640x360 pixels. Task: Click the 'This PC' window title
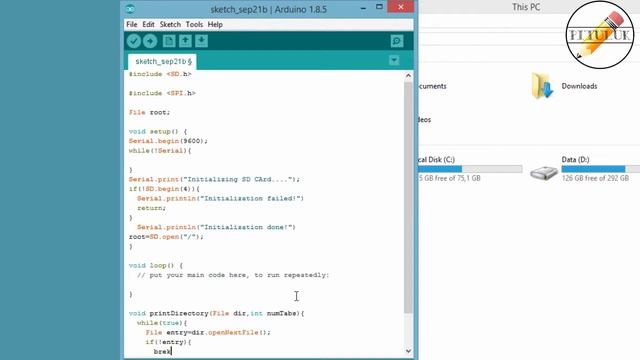526,7
